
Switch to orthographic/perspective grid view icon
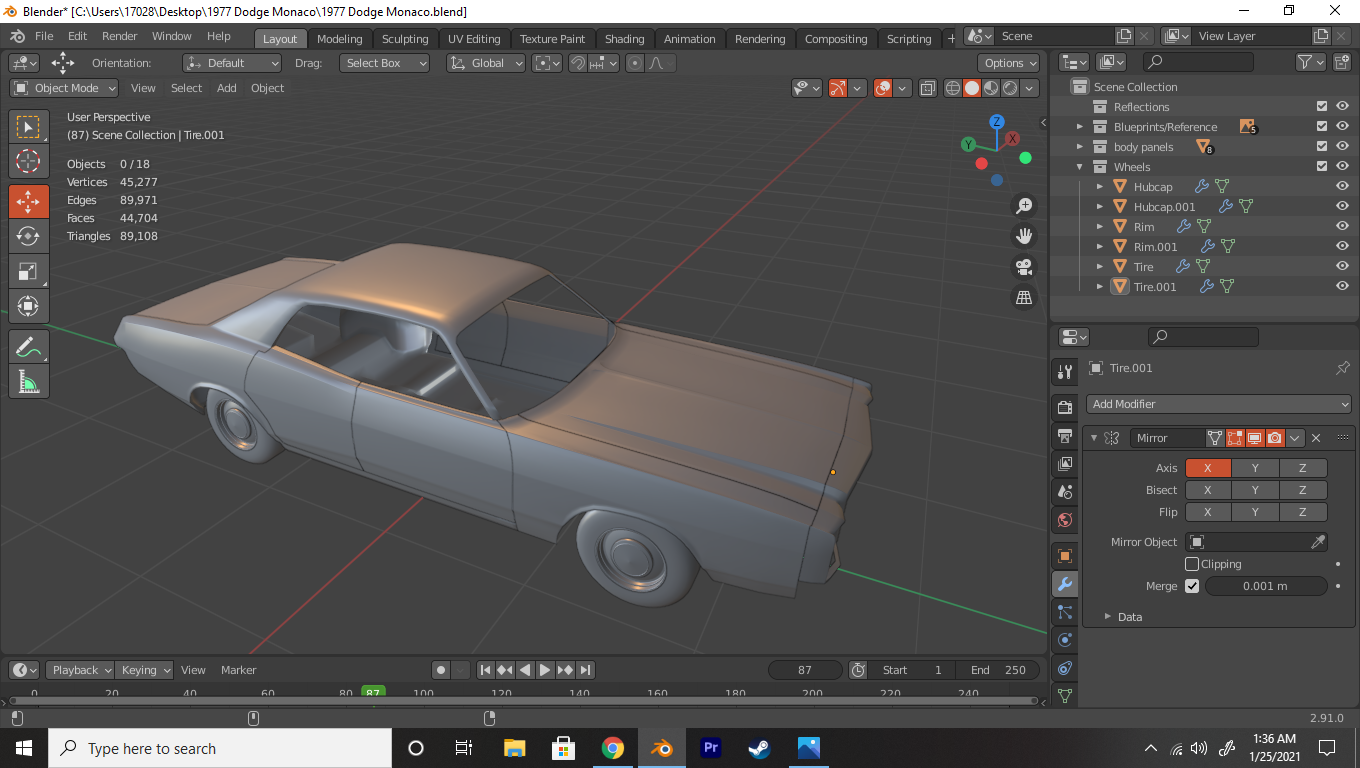tap(1024, 297)
